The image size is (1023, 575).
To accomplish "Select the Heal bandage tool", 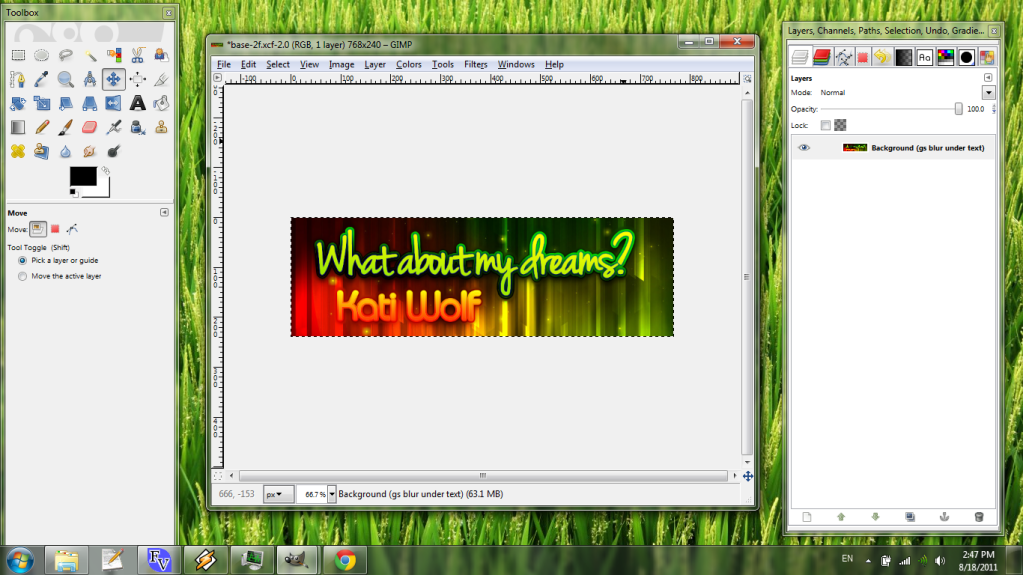I will click(x=18, y=151).
